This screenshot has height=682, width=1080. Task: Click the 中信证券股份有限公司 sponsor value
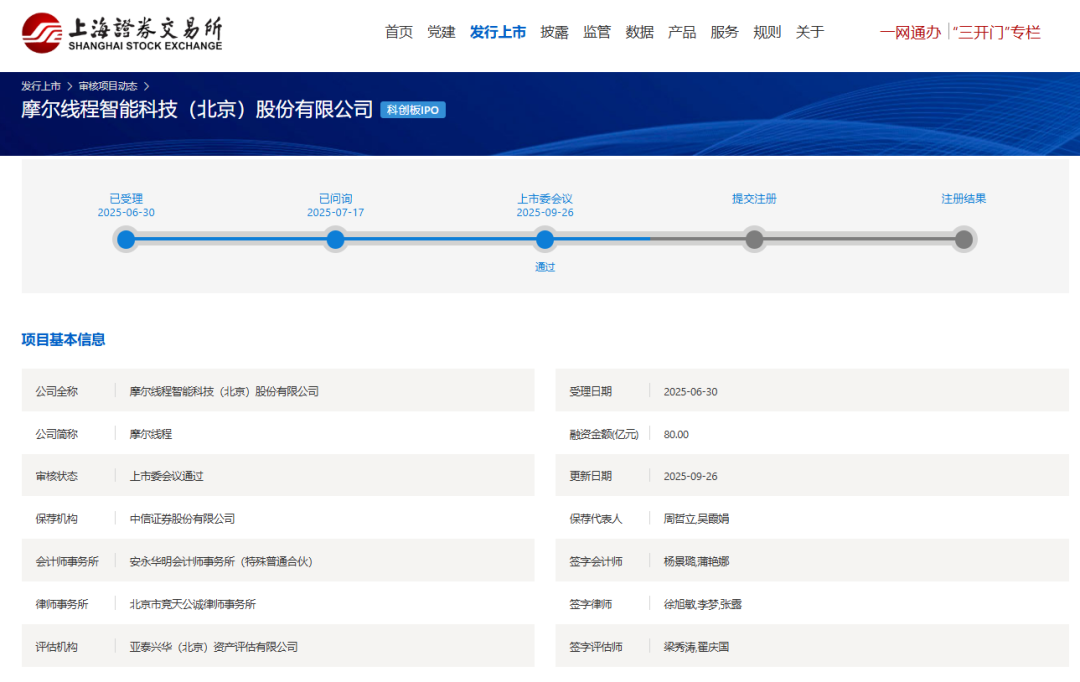pos(183,519)
